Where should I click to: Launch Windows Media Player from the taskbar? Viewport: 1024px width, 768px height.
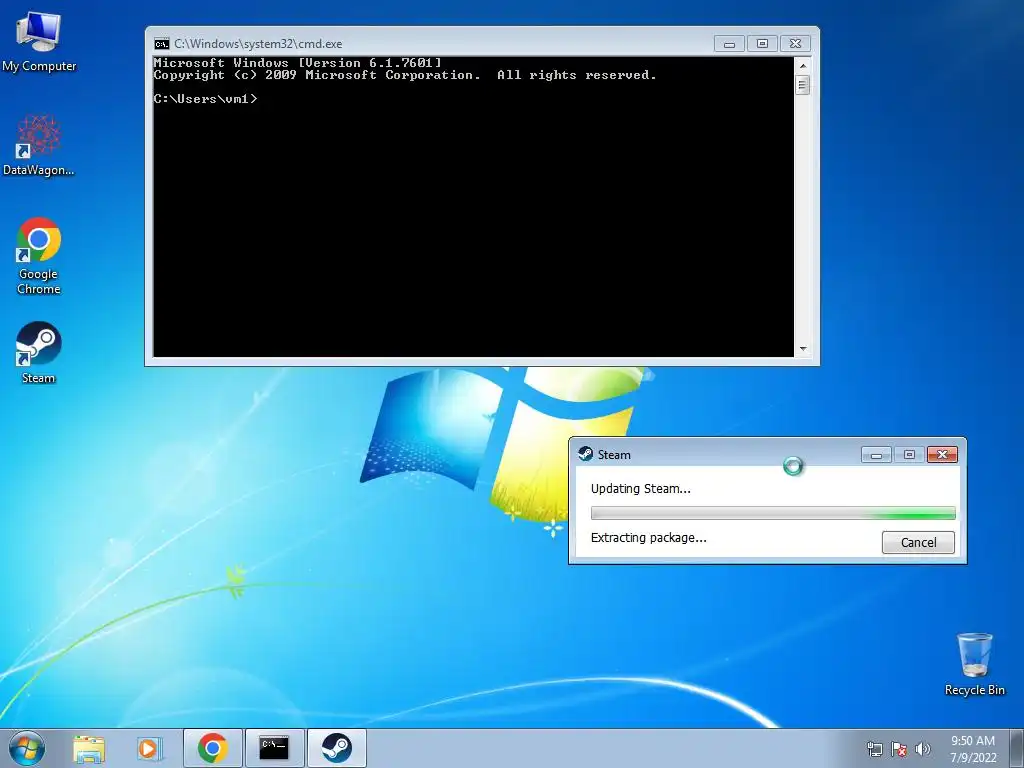(150, 748)
